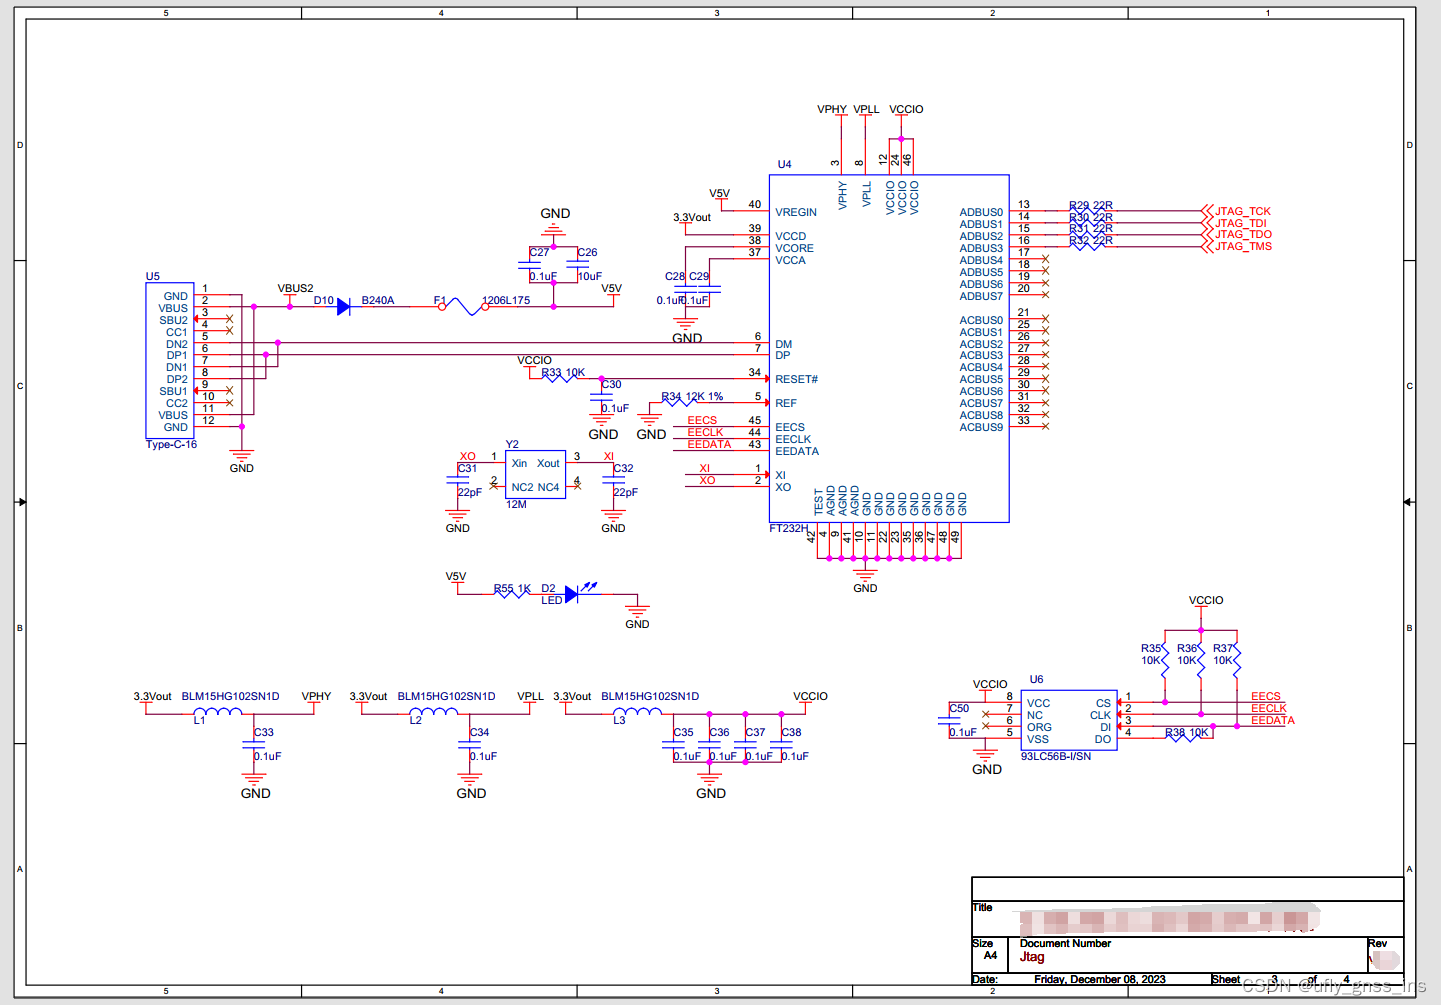Select the R33 10K resistor symbol
The width and height of the screenshot is (1441, 1005).
(x=562, y=378)
